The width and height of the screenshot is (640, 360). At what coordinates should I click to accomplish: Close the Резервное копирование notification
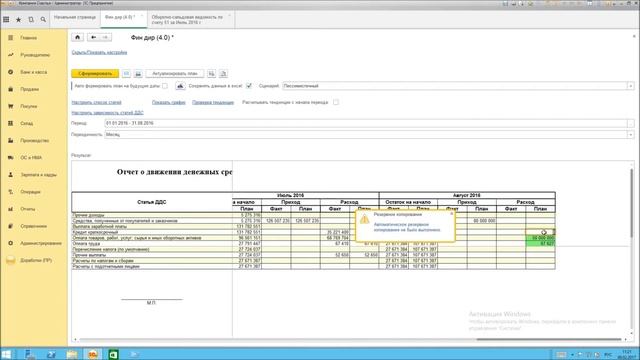451,213
